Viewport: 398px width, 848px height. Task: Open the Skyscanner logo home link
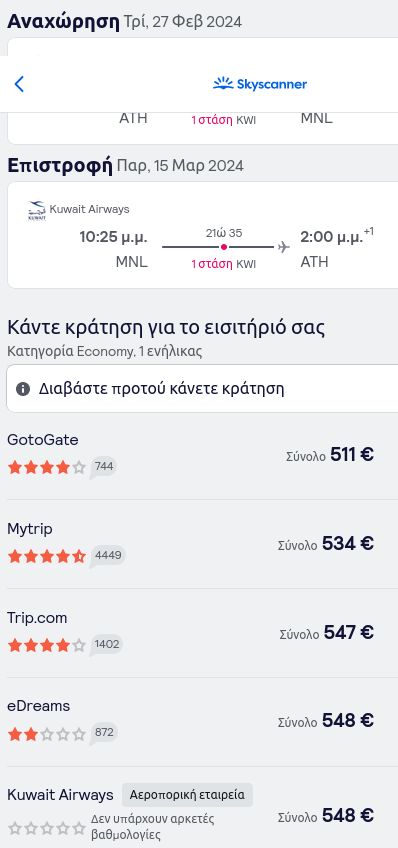pyautogui.click(x=260, y=84)
